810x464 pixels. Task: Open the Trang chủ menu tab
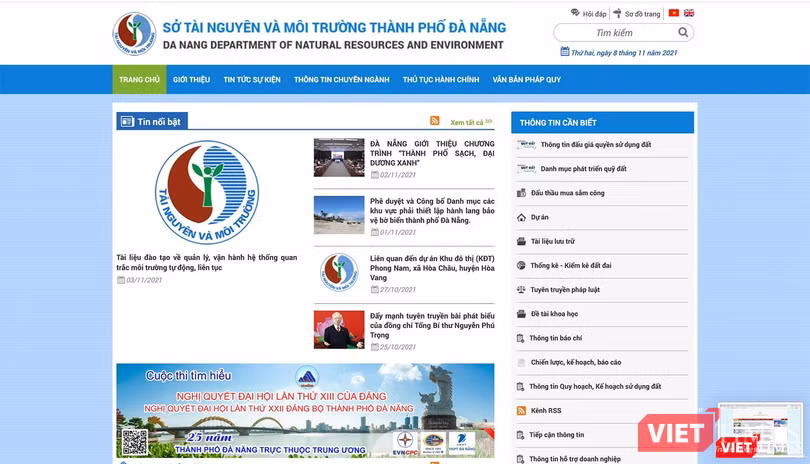pyautogui.click(x=139, y=79)
